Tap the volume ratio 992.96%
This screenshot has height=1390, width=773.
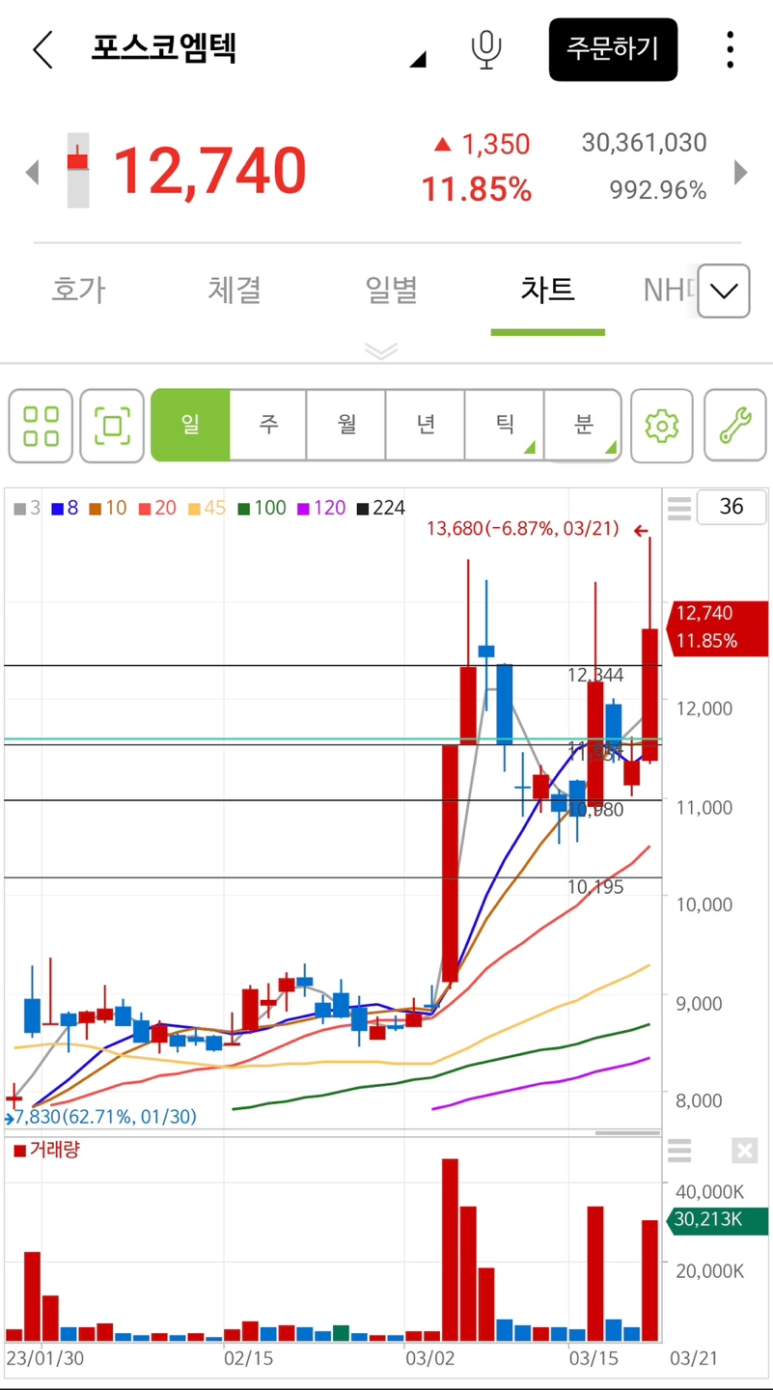click(658, 190)
